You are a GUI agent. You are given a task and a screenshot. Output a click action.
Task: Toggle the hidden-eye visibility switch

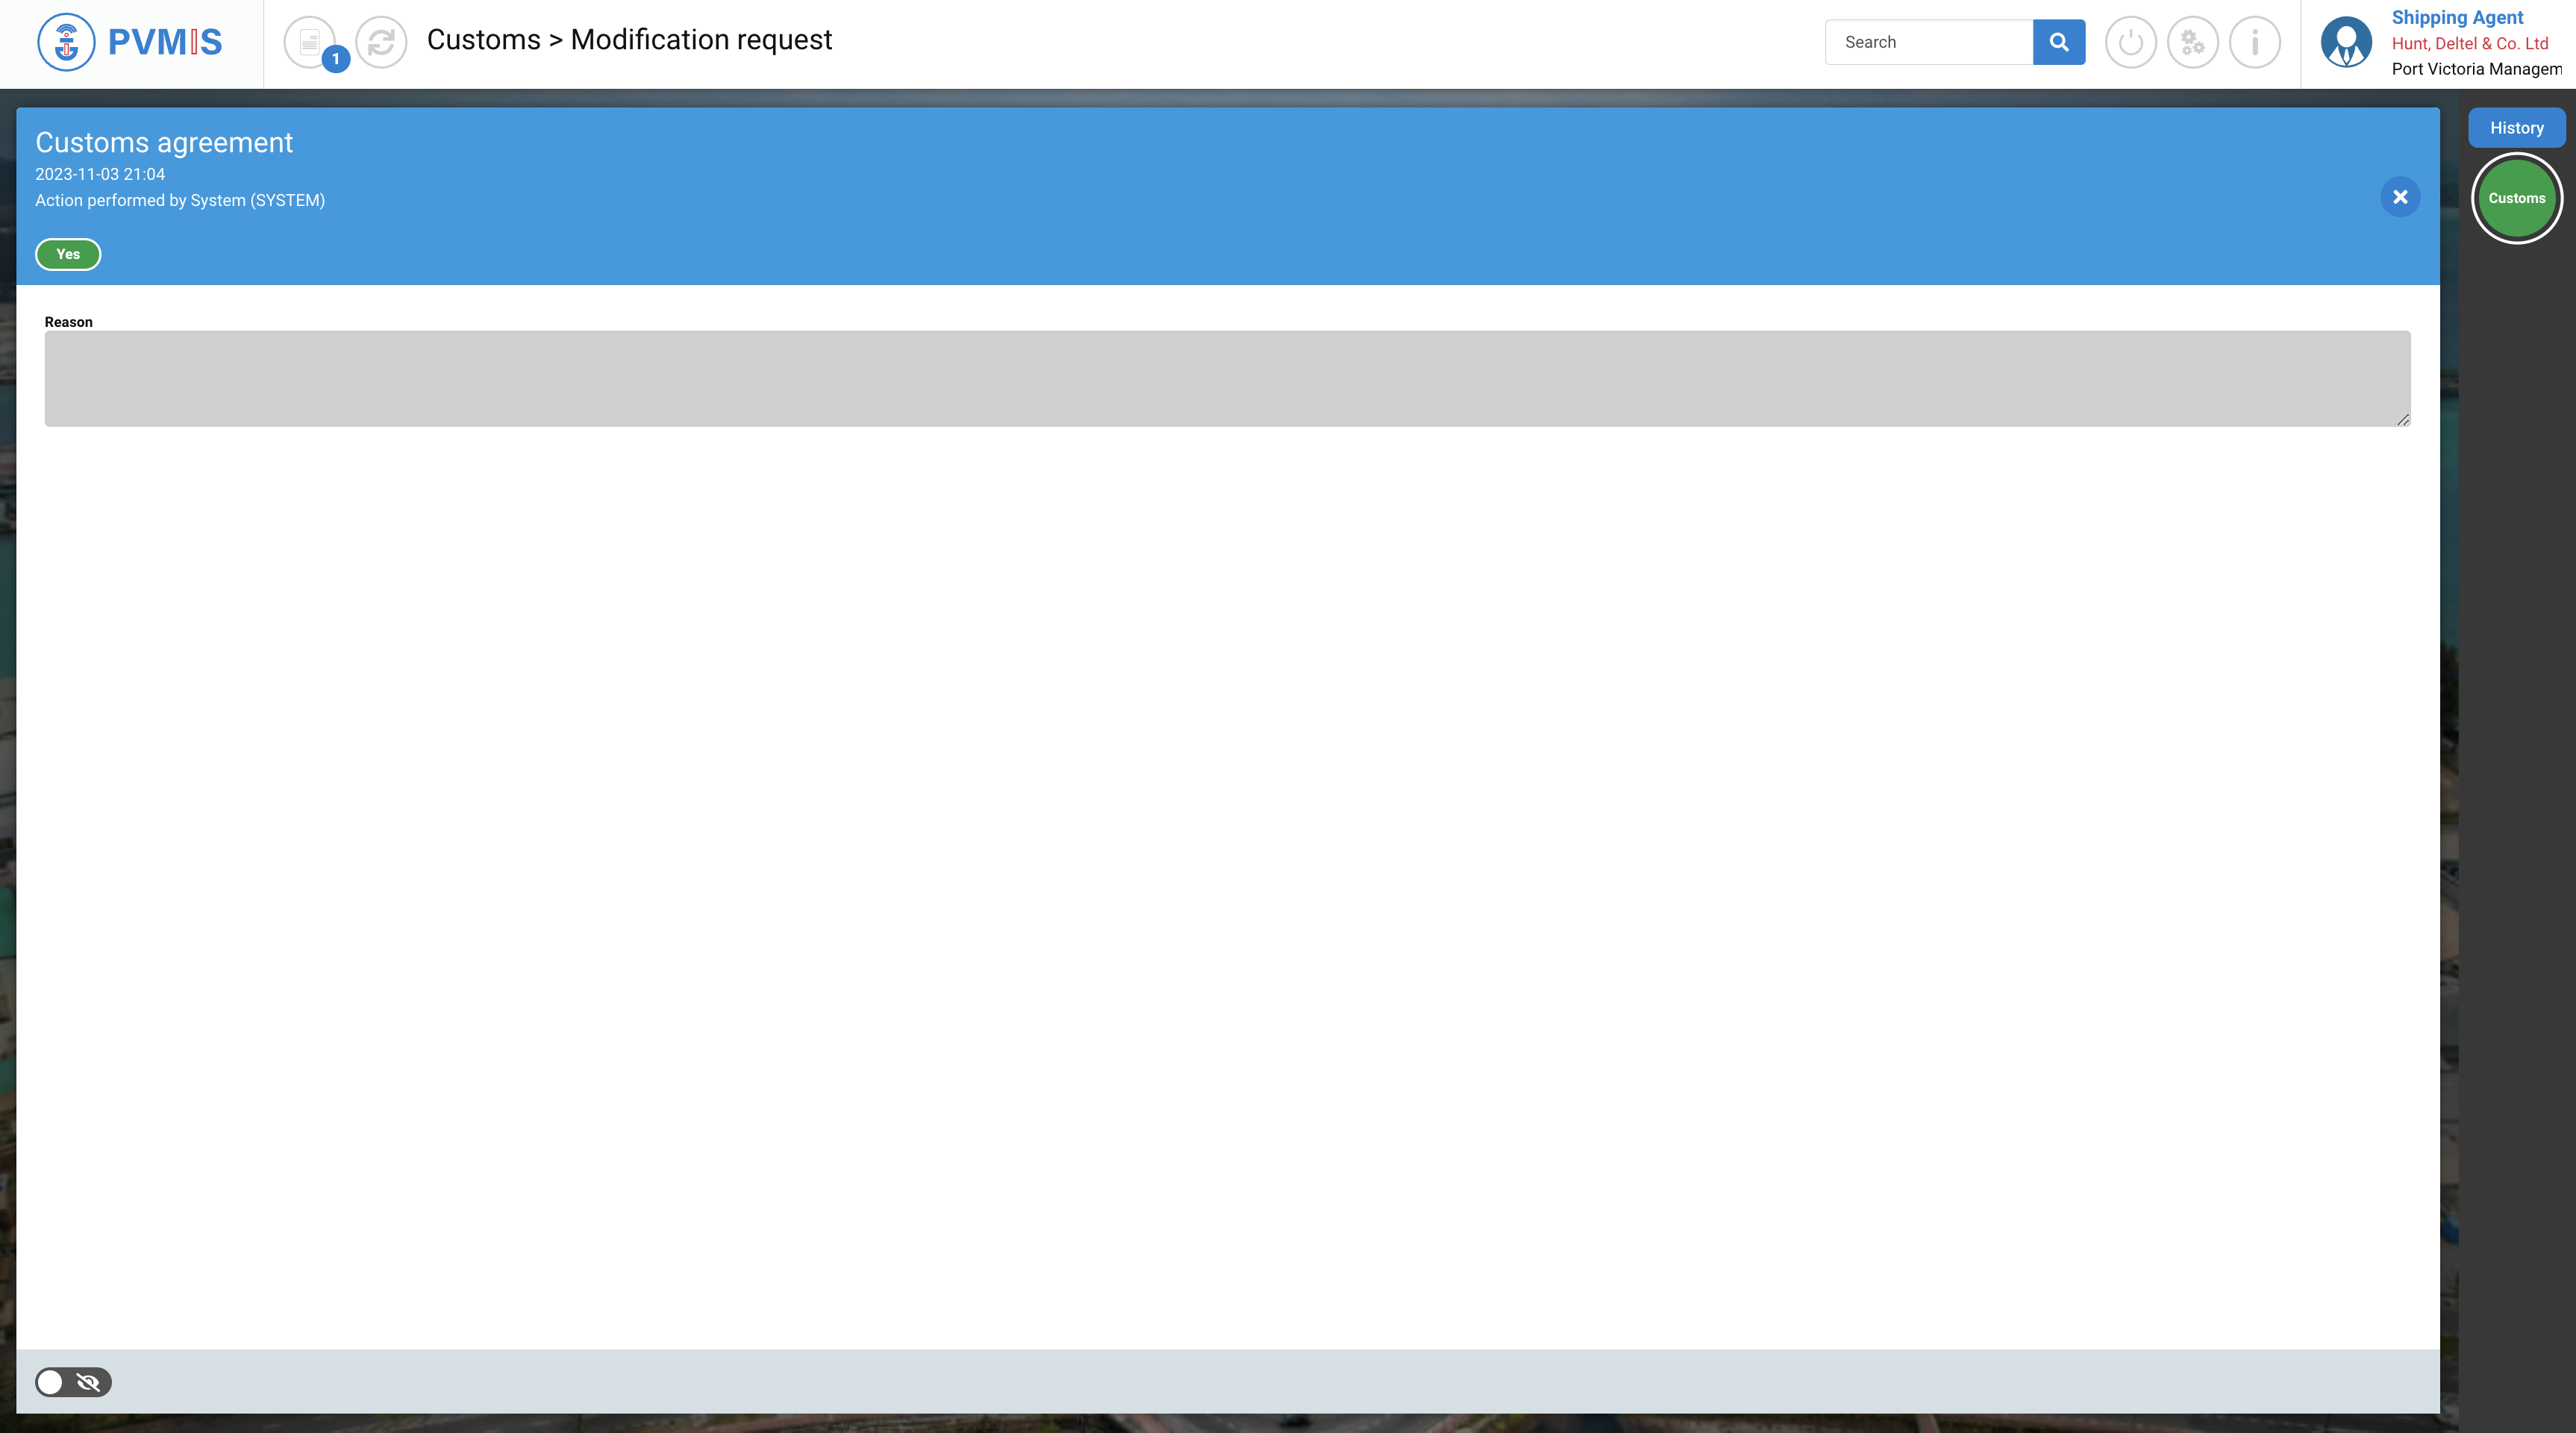tap(73, 1382)
